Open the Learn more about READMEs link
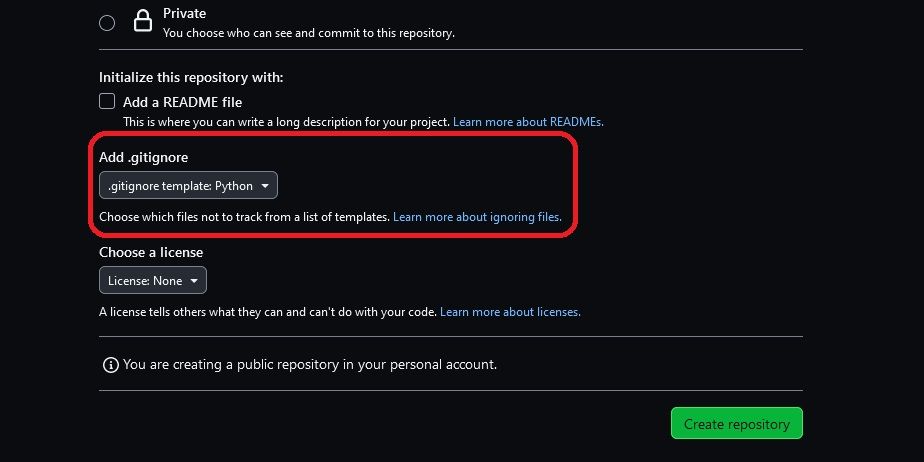The image size is (924, 462). point(528,122)
